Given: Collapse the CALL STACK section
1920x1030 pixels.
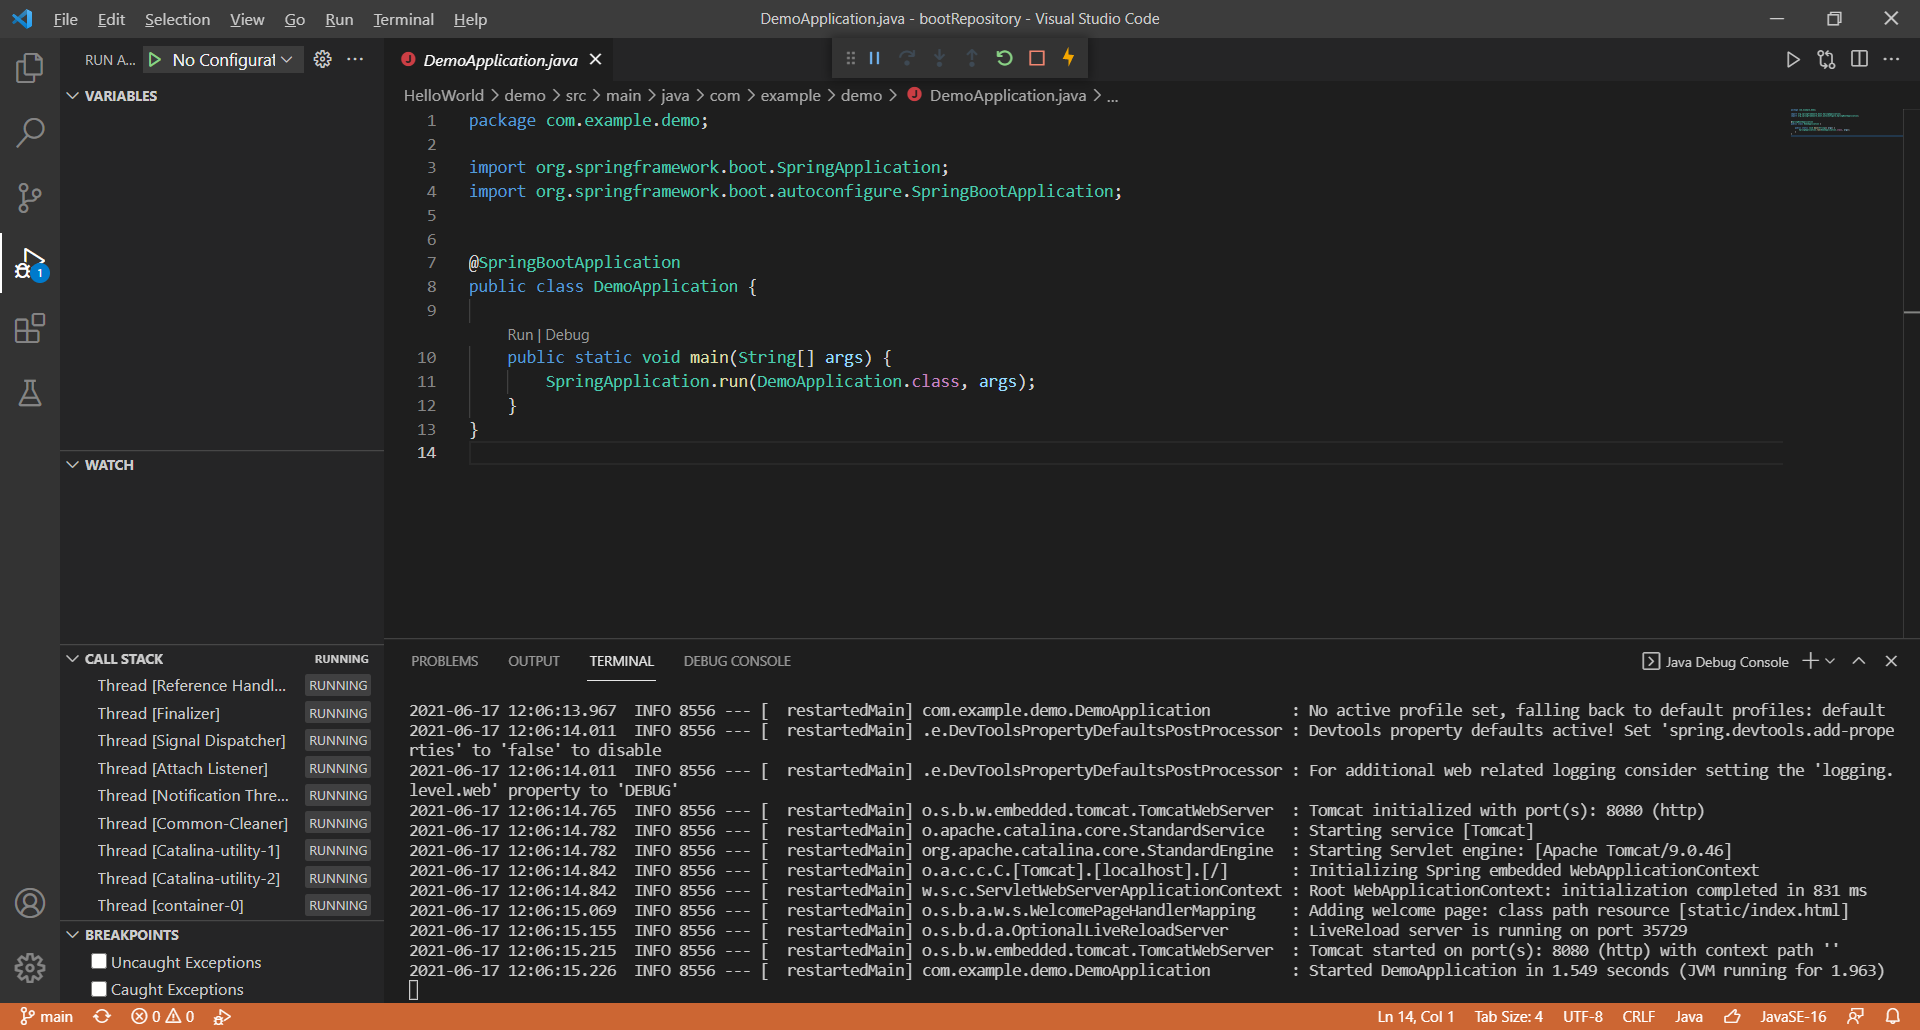Looking at the screenshot, I should click(x=73, y=659).
